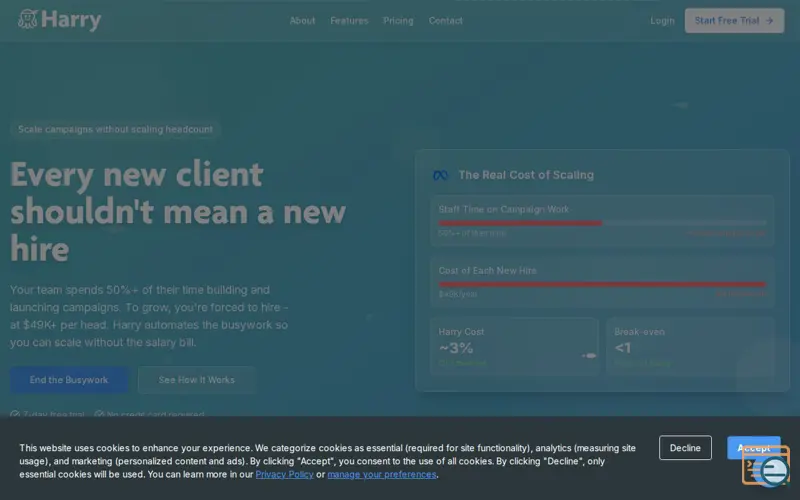Click the Cost of Each New Hire progress bar
800x500 pixels.
coord(602,284)
